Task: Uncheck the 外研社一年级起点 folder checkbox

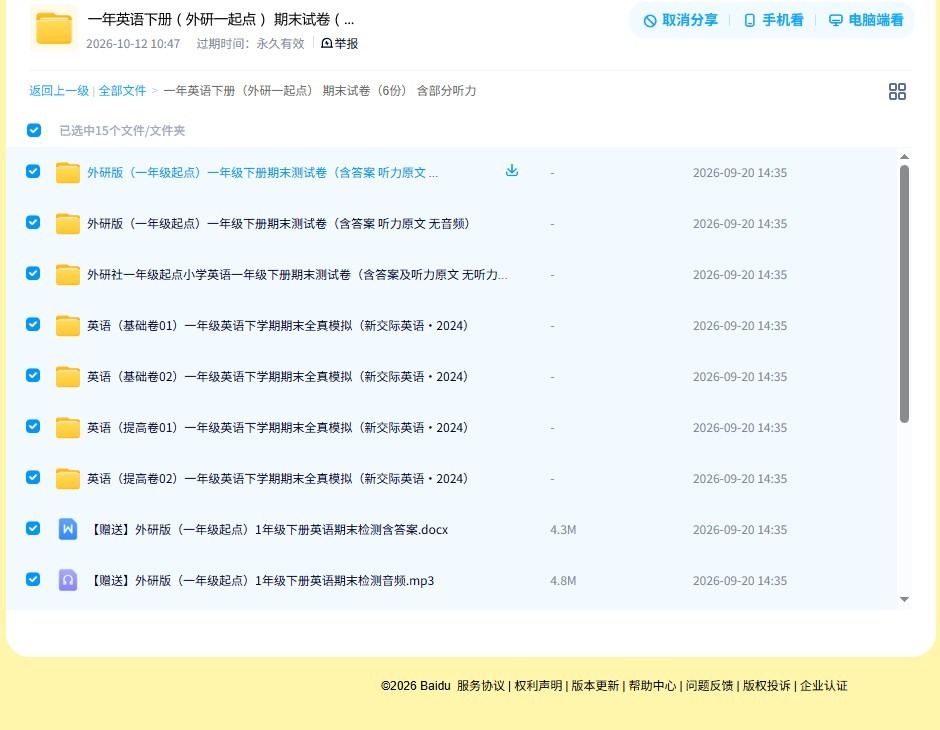Action: [33, 273]
